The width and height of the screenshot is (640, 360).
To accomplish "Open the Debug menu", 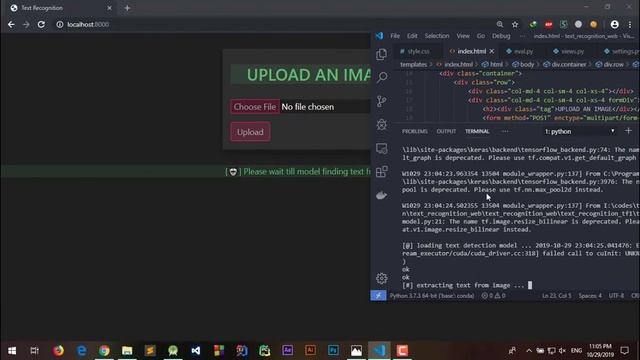I will coord(501,36).
